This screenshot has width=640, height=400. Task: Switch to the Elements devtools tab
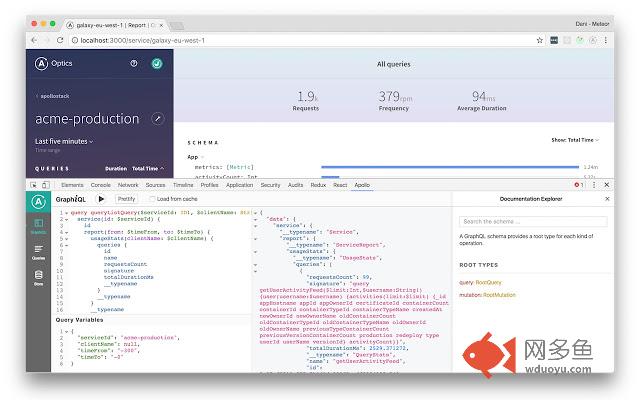pyautogui.click(x=72, y=185)
